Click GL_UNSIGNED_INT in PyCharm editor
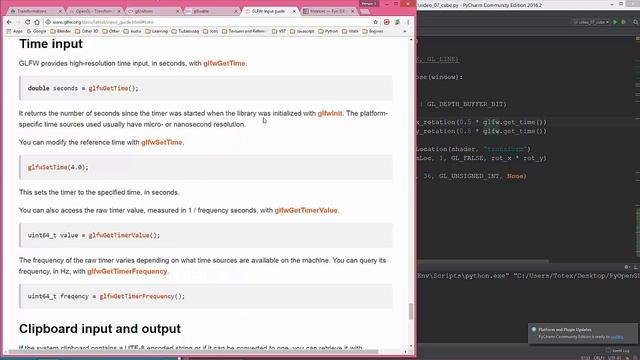Image resolution: width=640 pixels, height=360 pixels. 469,176
